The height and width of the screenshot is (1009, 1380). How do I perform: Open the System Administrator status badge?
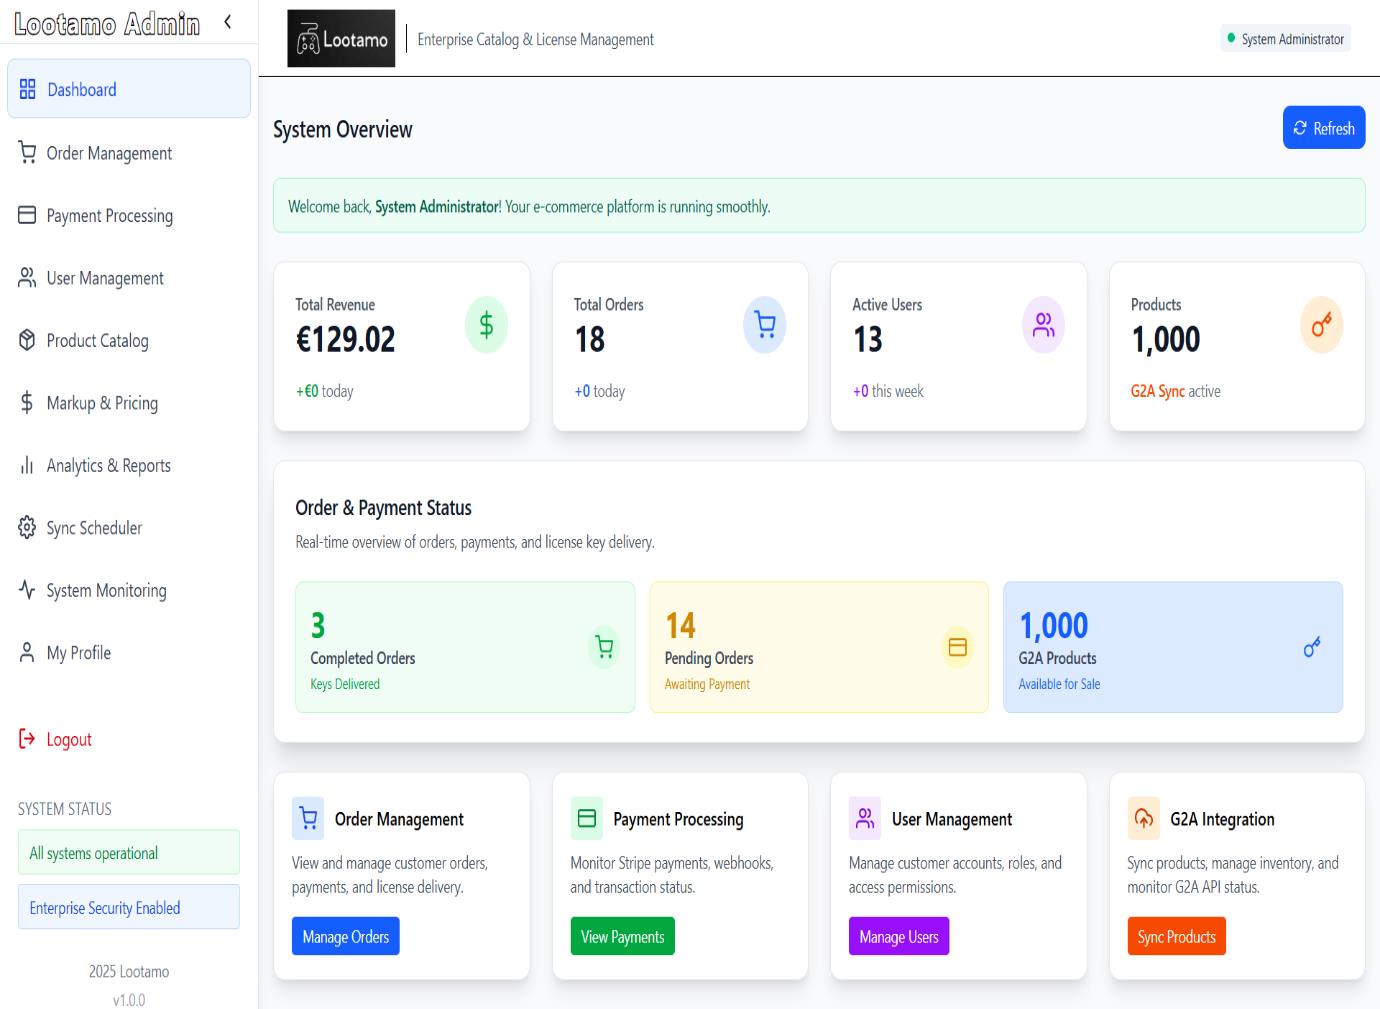[1286, 38]
